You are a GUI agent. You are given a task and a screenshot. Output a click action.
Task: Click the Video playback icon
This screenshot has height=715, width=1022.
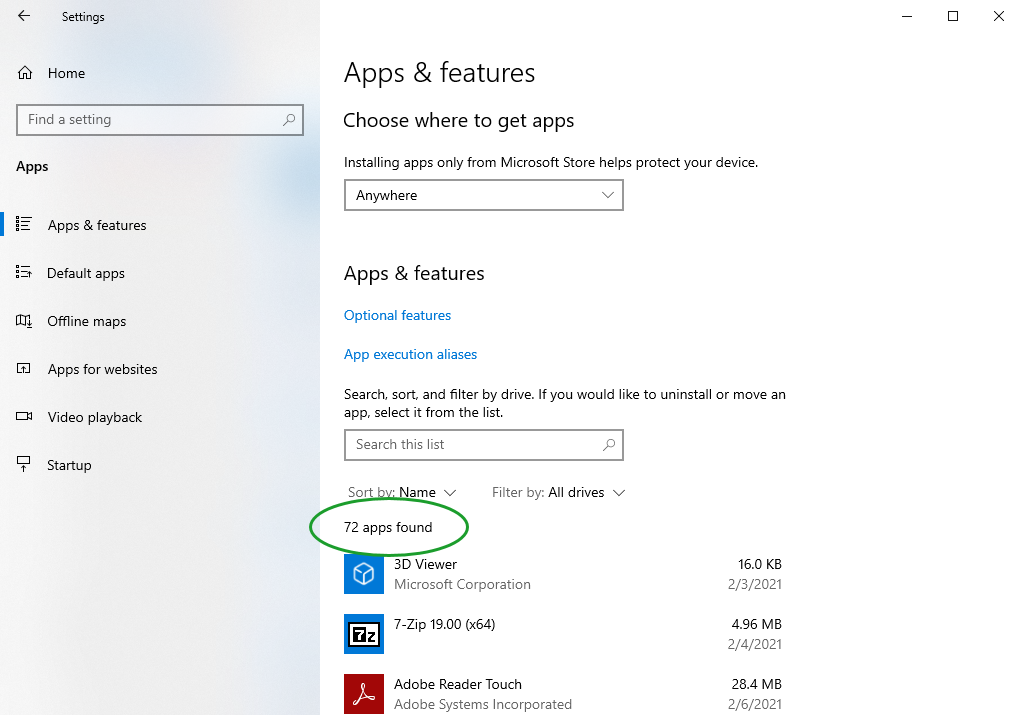tap(25, 417)
